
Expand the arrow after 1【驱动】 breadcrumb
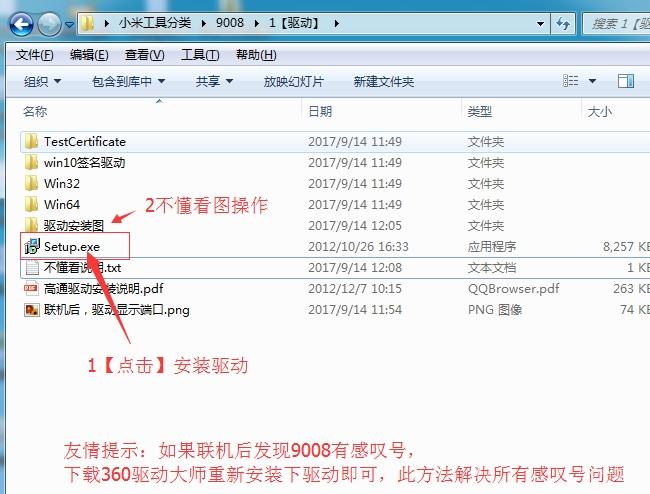click(x=337, y=24)
